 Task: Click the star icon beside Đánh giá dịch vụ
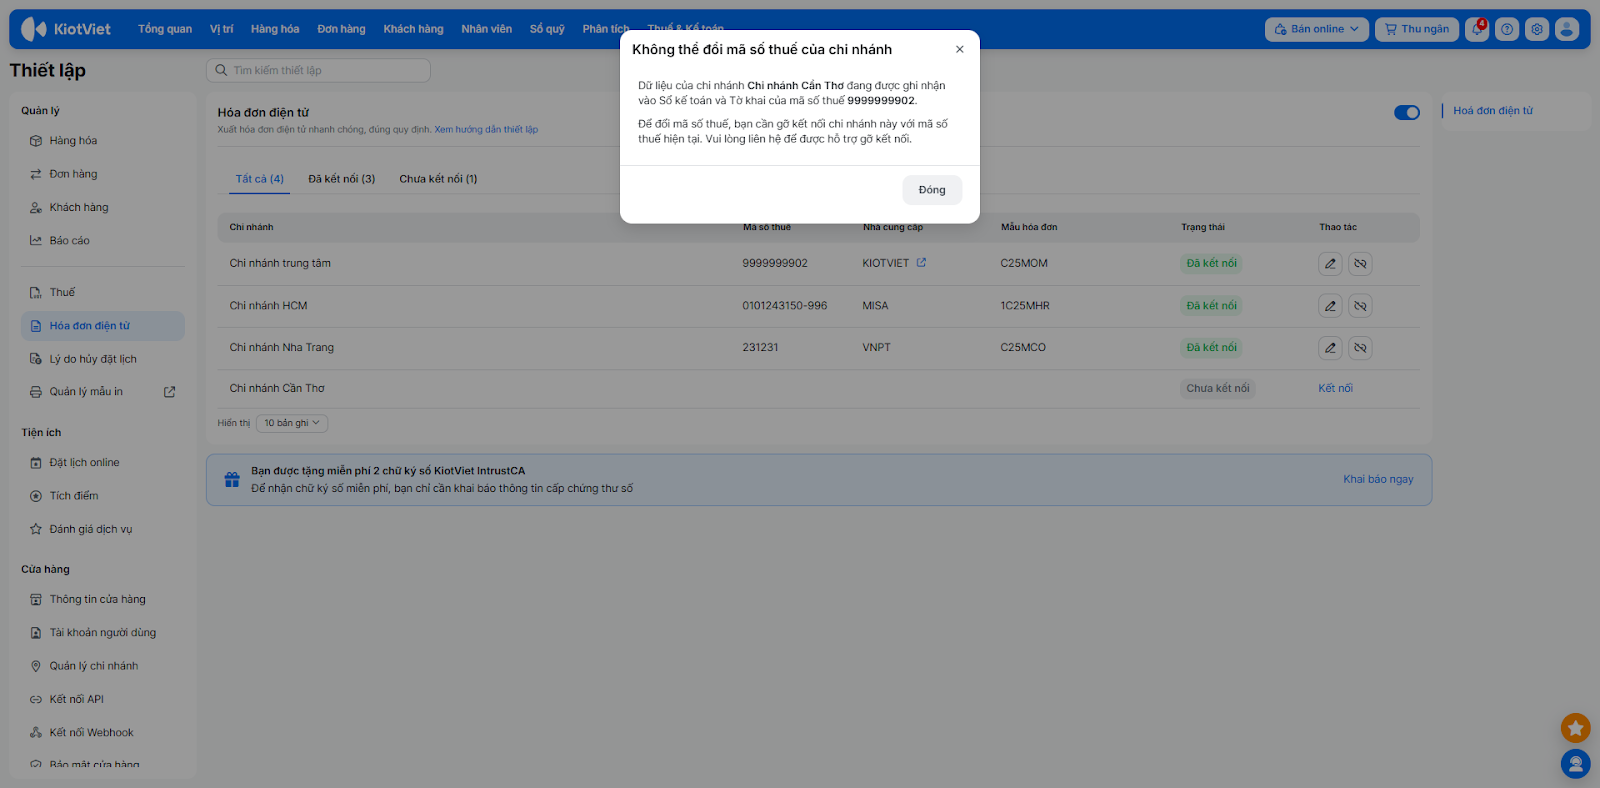tap(36, 529)
